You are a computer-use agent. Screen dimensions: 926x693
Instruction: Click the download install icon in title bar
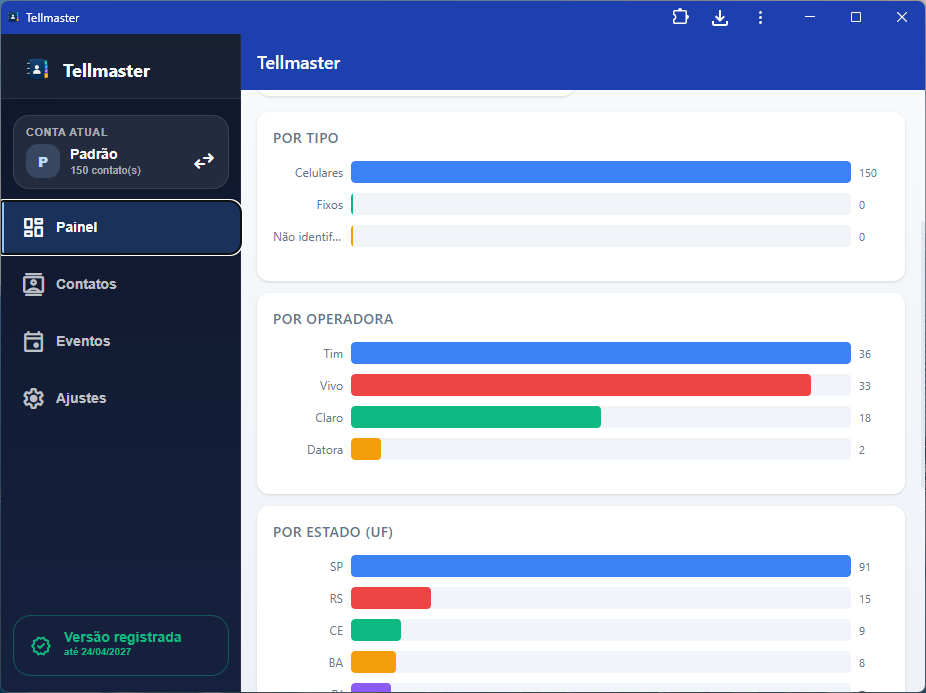pyautogui.click(x=720, y=18)
